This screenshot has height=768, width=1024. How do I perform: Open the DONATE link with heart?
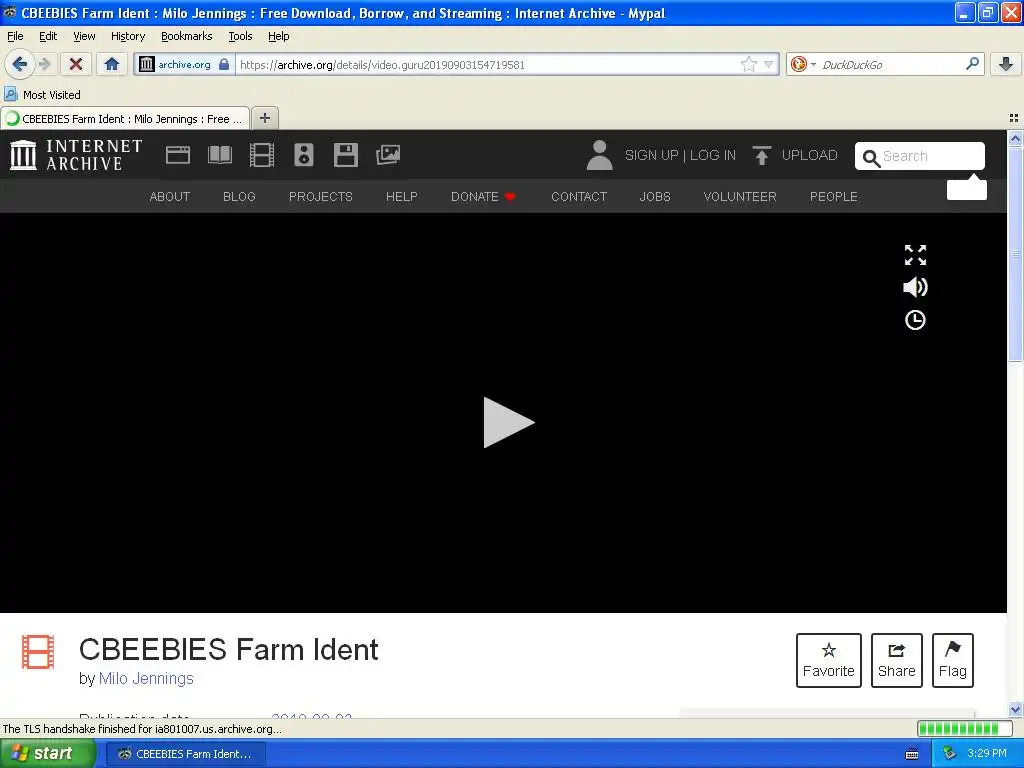pos(483,197)
